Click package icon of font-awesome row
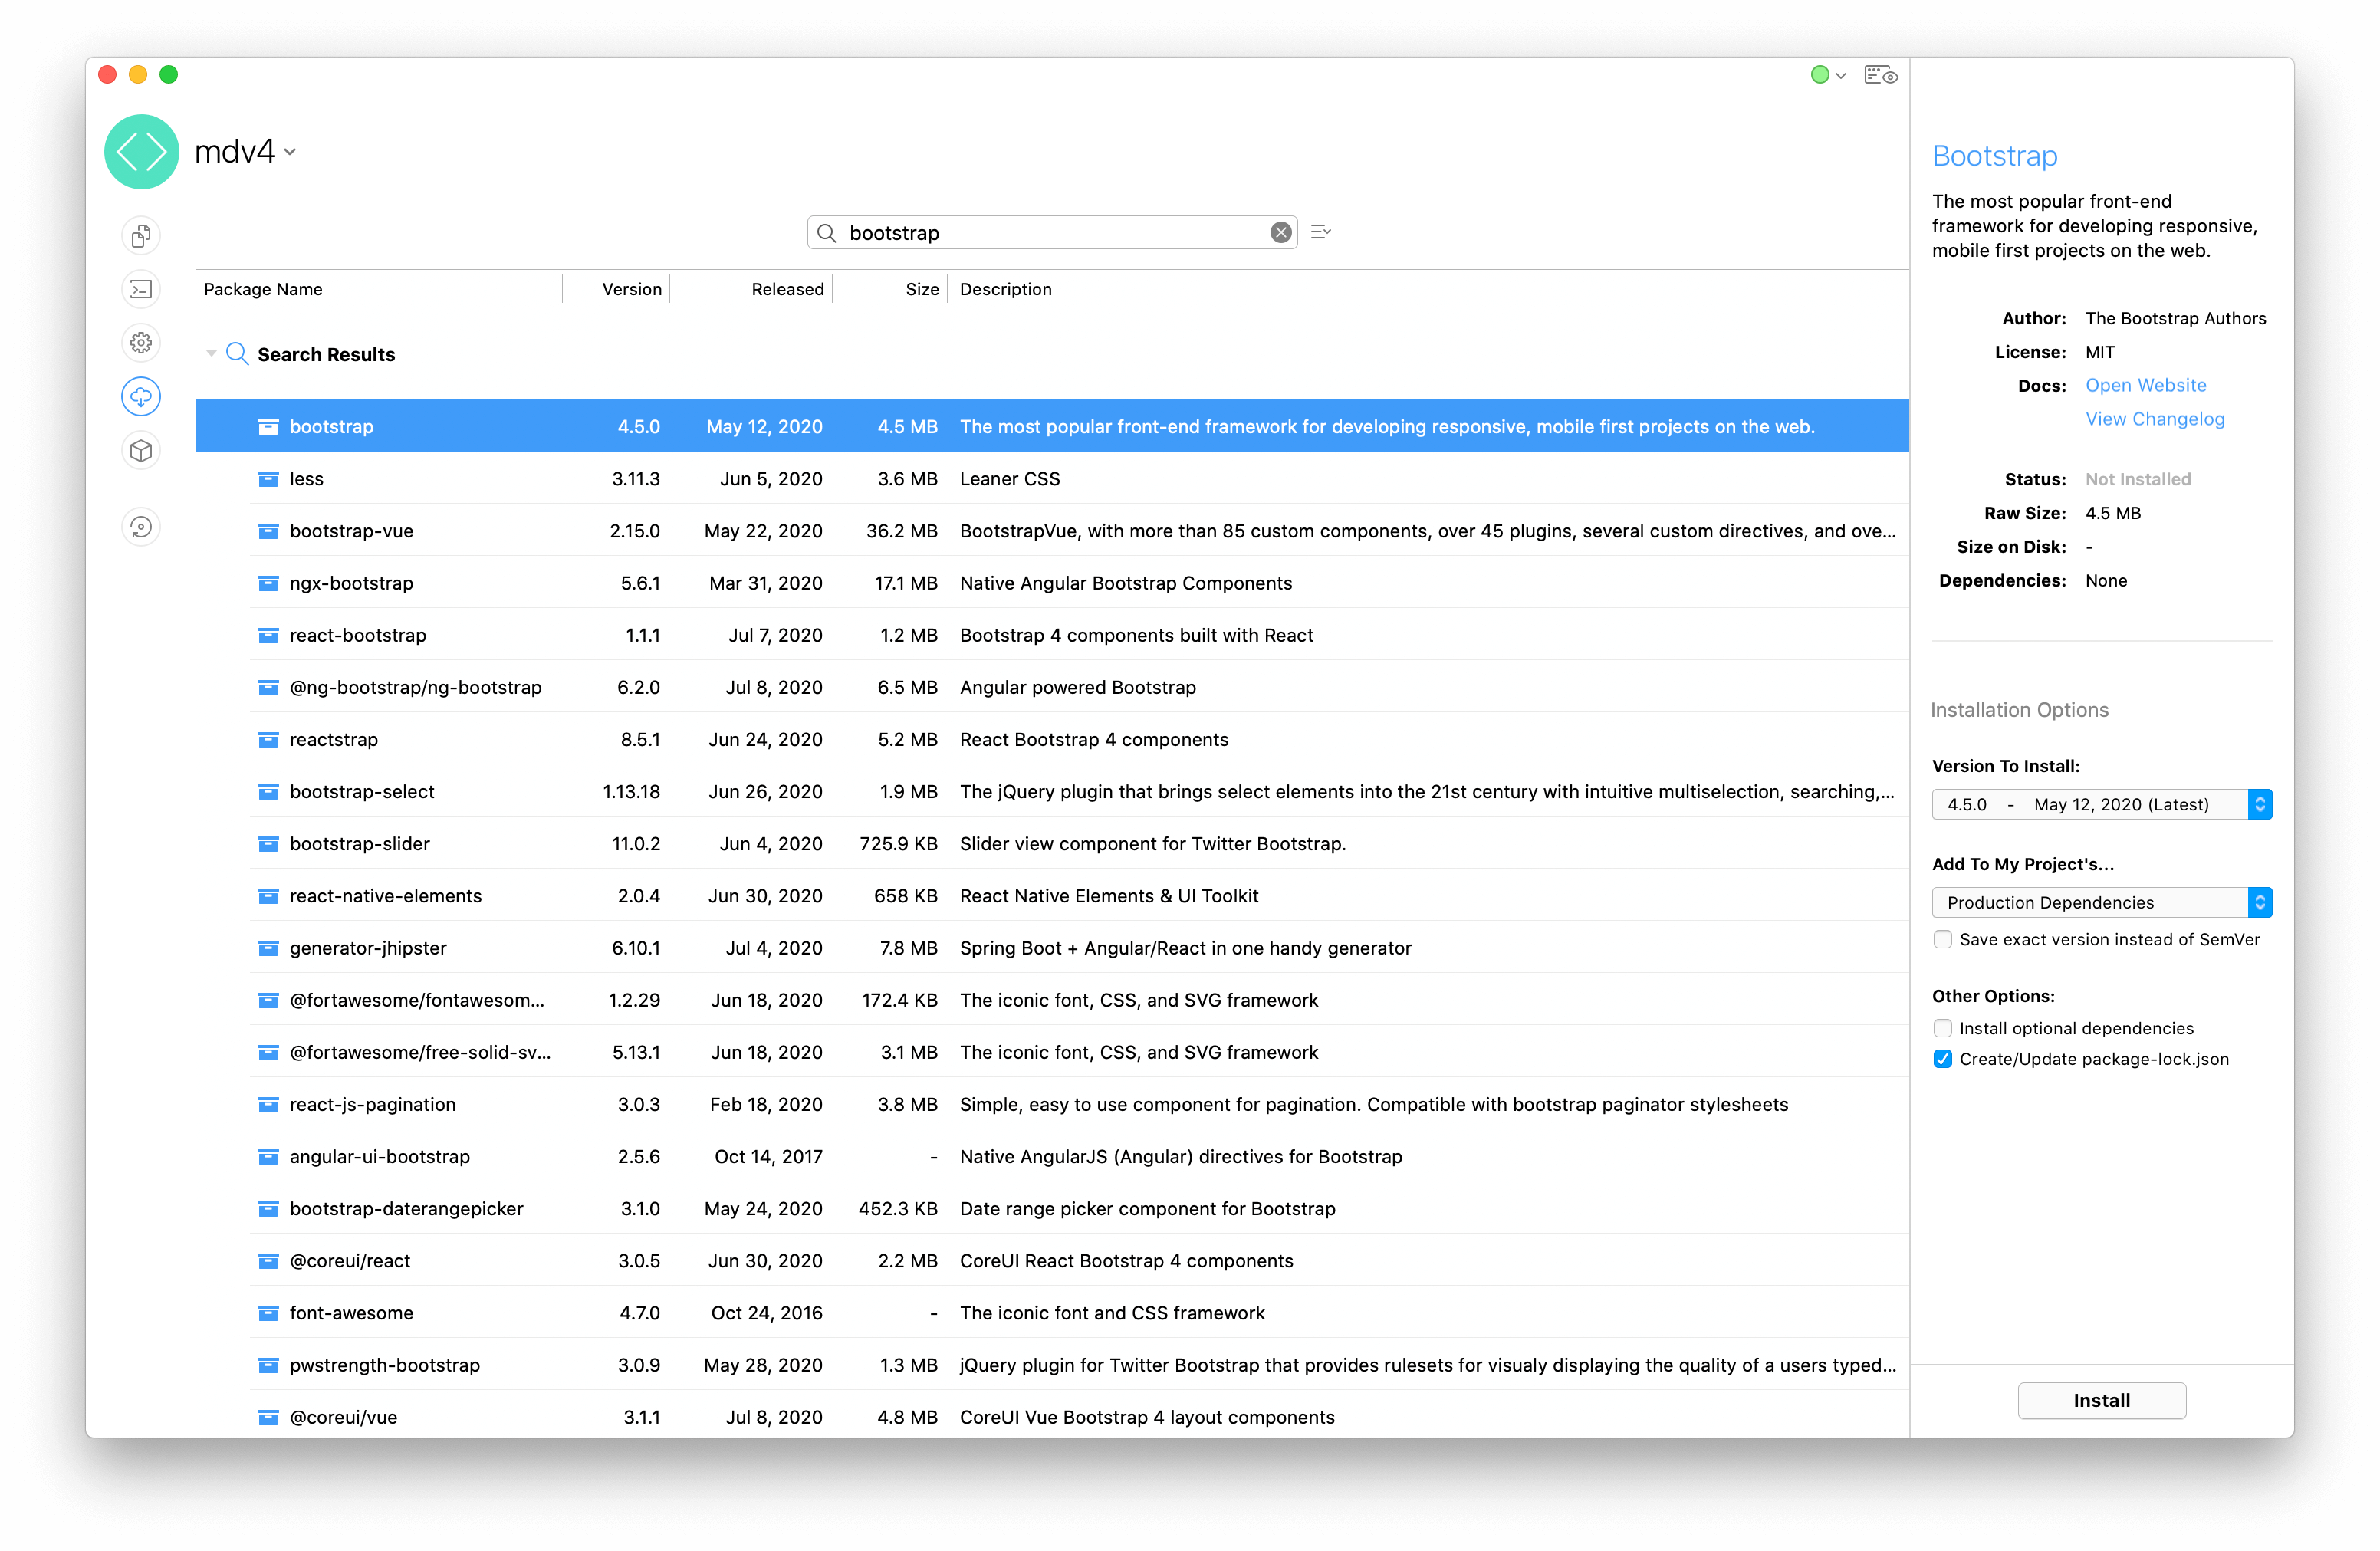 tap(268, 1313)
